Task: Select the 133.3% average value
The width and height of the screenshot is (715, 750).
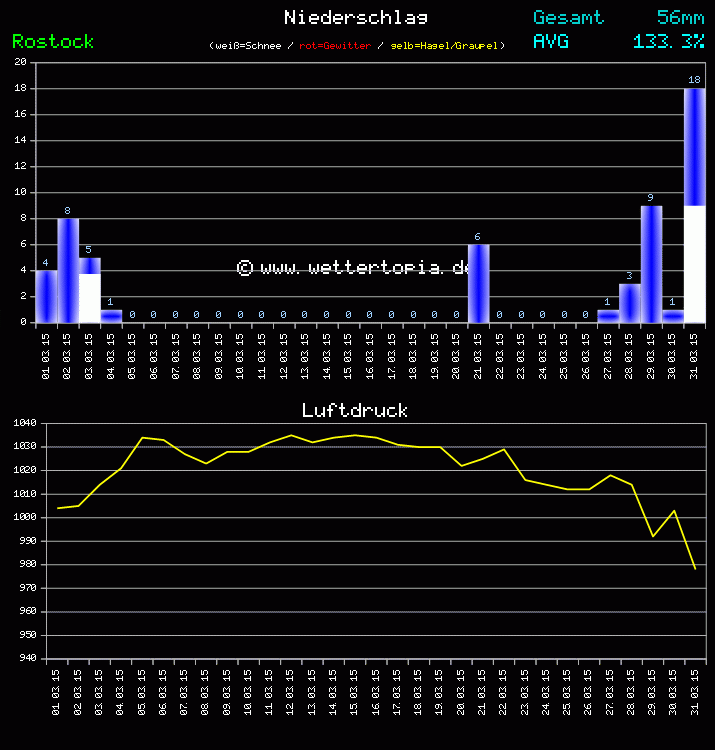Action: tap(668, 41)
